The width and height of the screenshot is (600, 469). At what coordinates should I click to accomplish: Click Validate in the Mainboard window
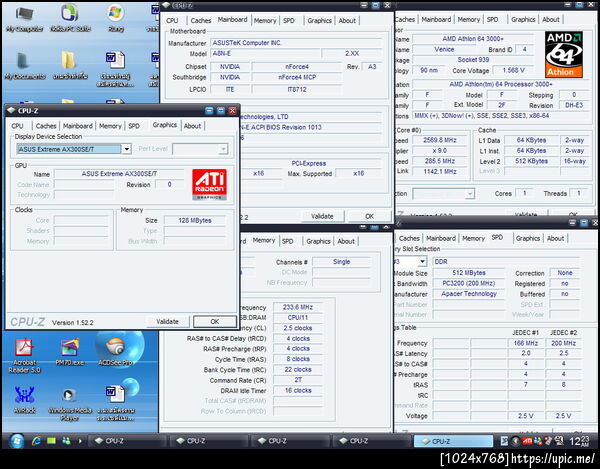click(x=322, y=216)
